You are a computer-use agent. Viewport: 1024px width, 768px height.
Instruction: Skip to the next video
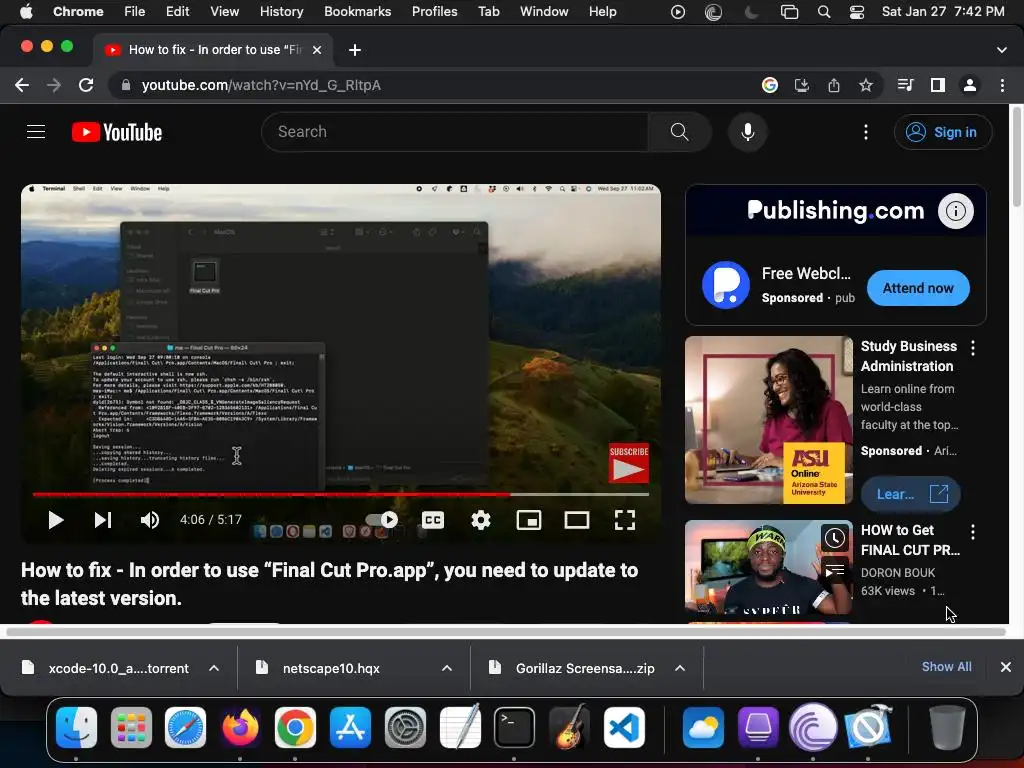[x=103, y=520]
